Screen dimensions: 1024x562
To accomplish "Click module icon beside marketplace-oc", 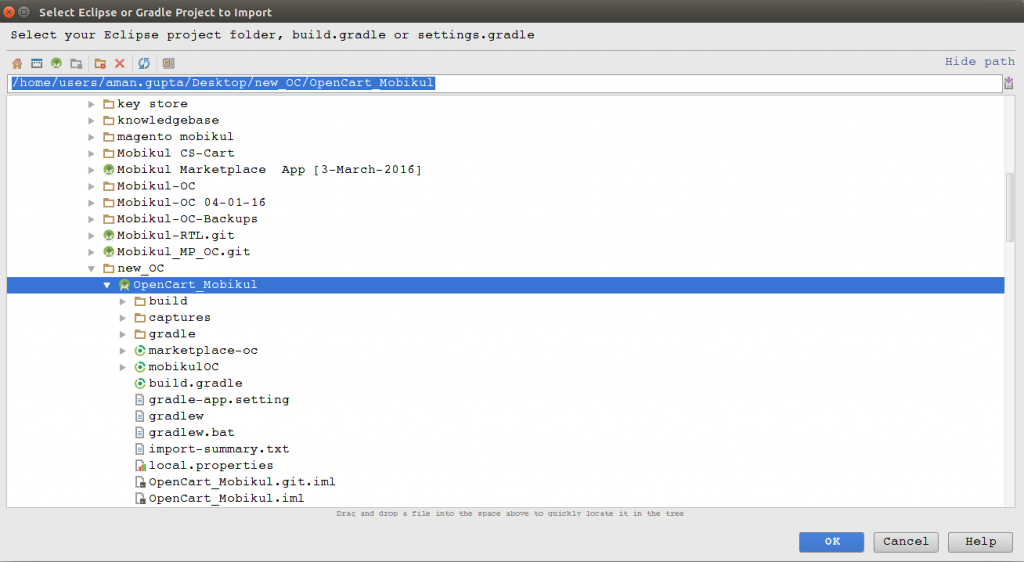I will pos(140,351).
